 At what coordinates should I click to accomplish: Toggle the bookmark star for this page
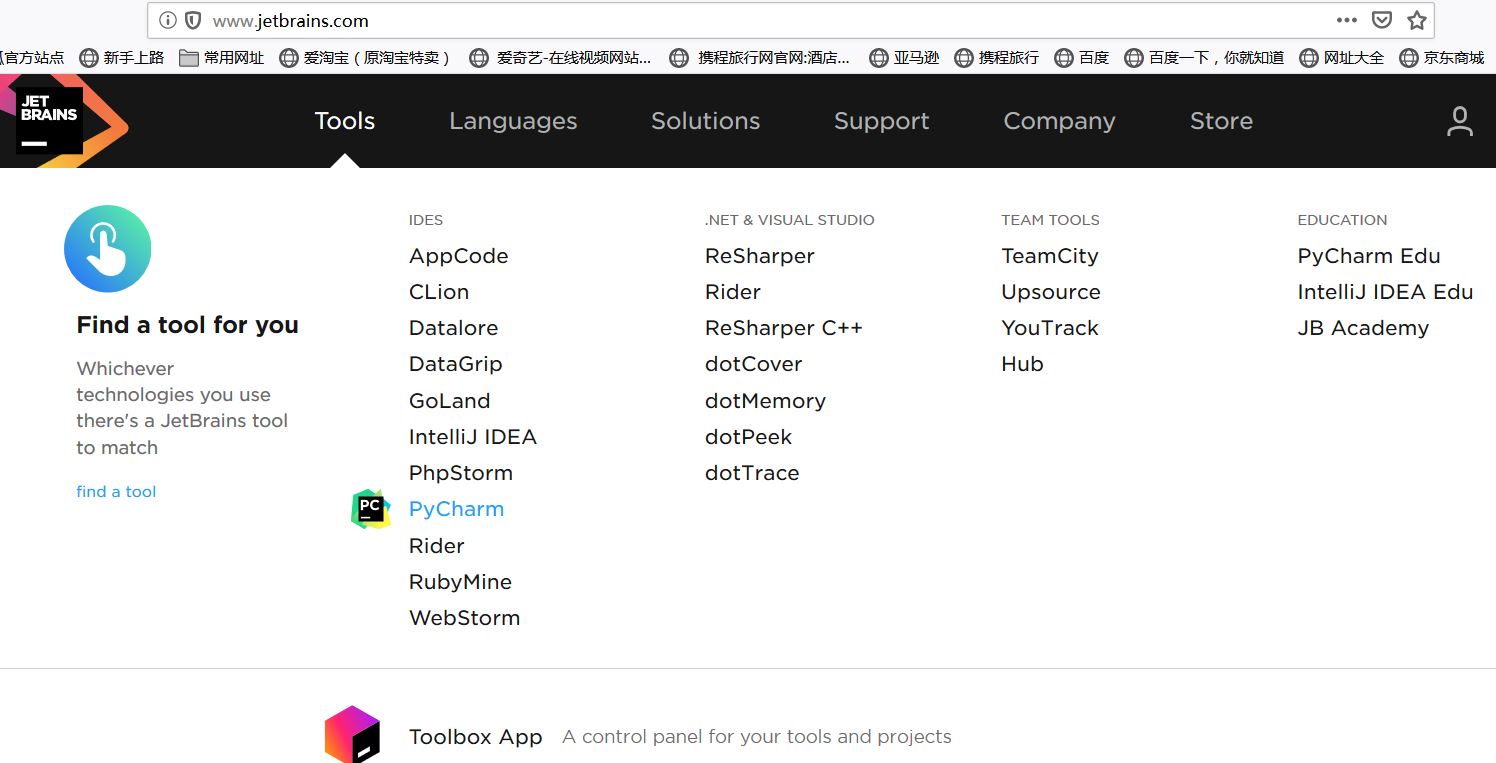pyautogui.click(x=1416, y=19)
